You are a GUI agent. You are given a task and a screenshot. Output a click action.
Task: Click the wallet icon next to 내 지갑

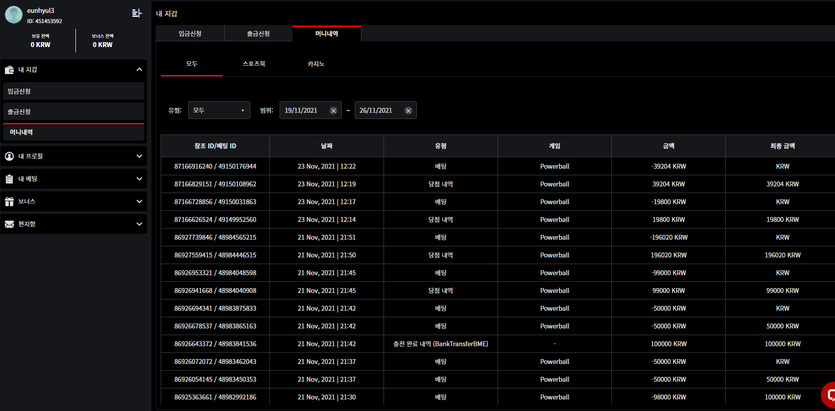[9, 70]
